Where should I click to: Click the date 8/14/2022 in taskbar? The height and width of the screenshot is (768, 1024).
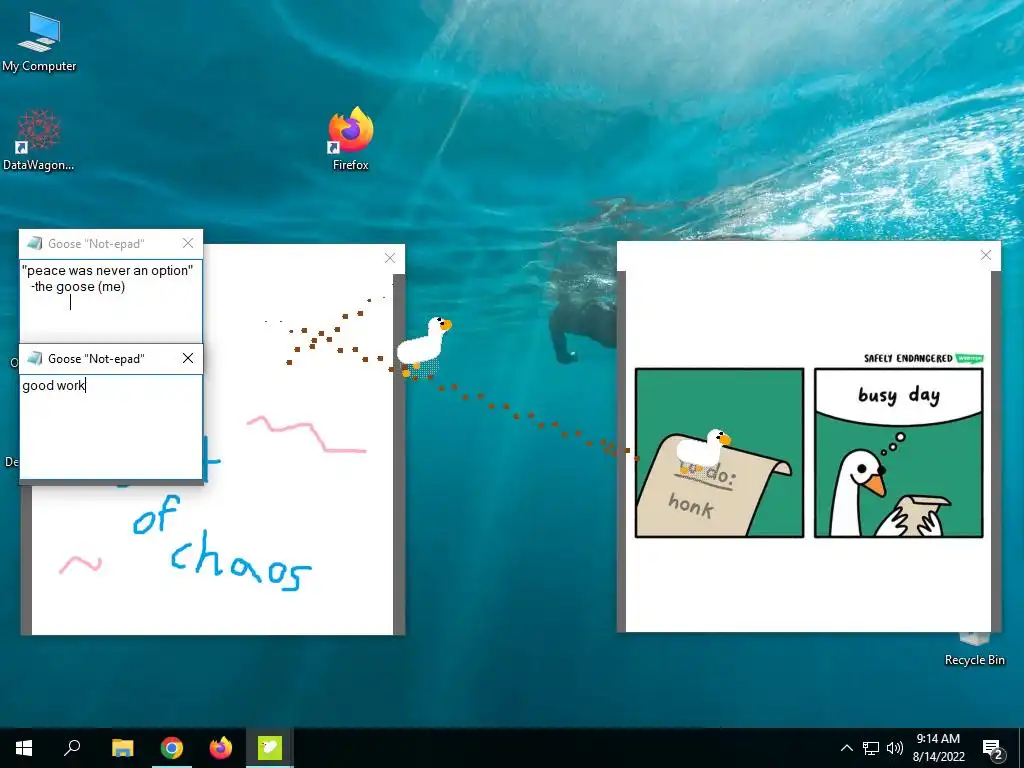pyautogui.click(x=938, y=757)
